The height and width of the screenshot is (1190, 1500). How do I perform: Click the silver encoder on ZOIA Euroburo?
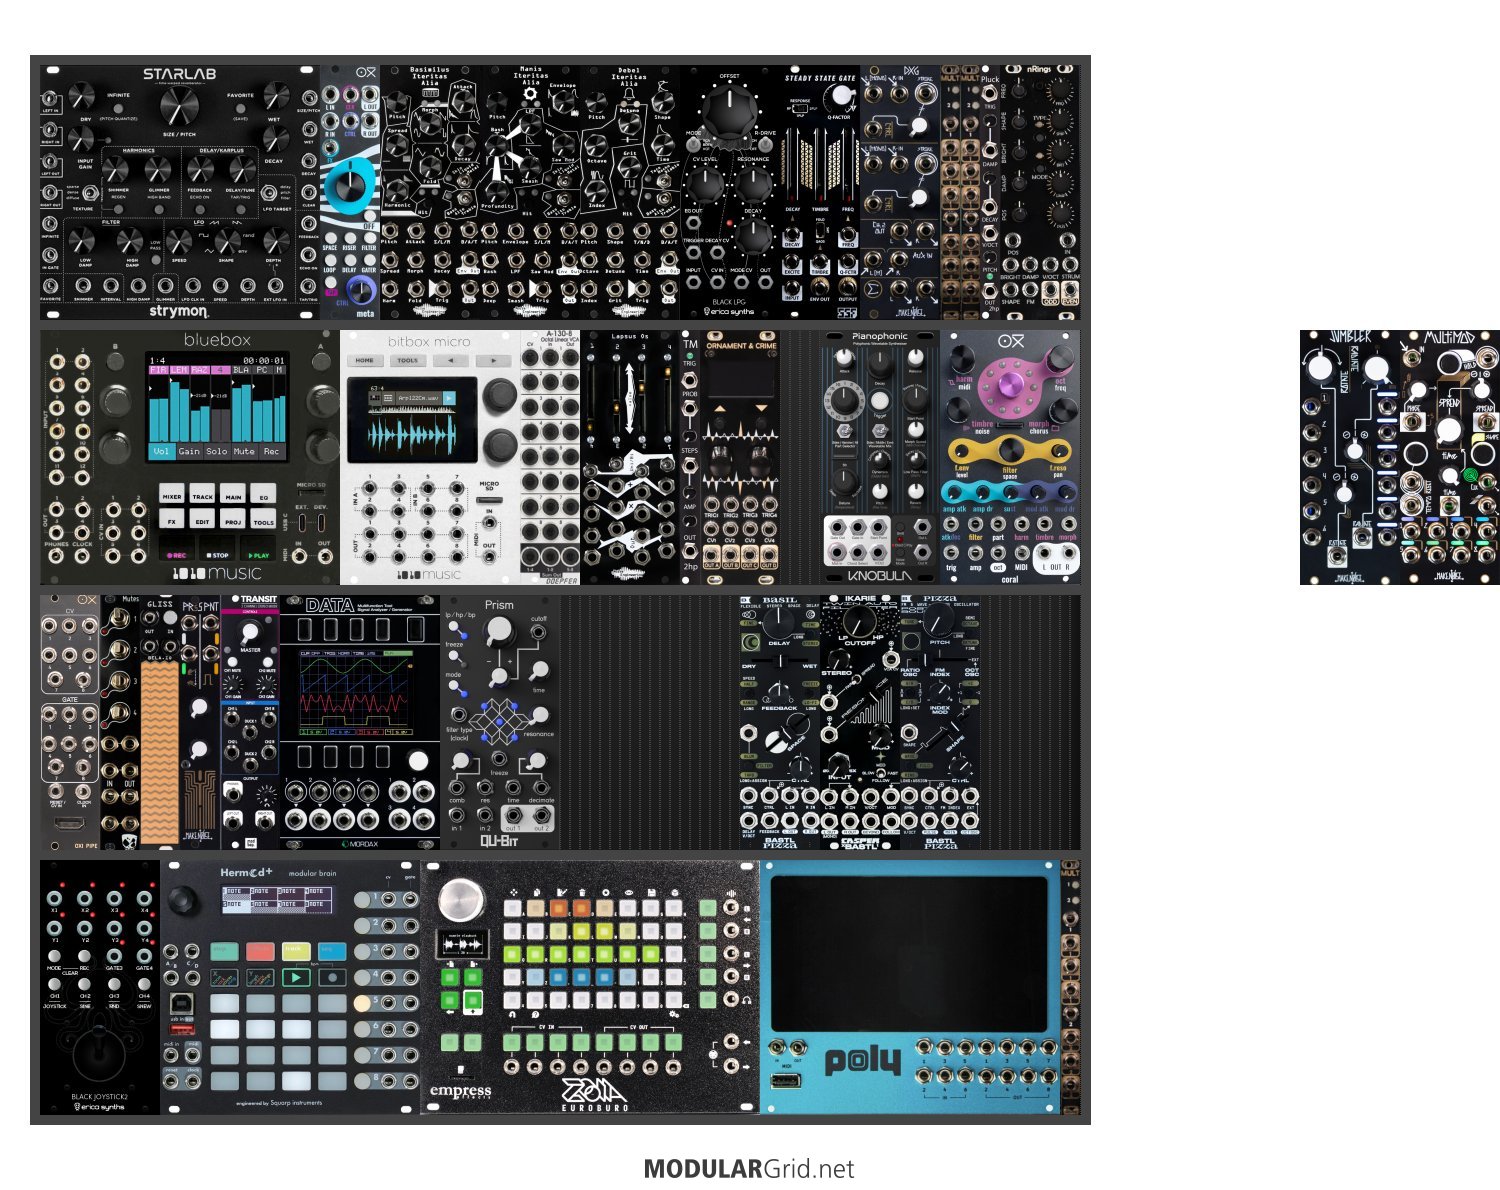click(462, 901)
